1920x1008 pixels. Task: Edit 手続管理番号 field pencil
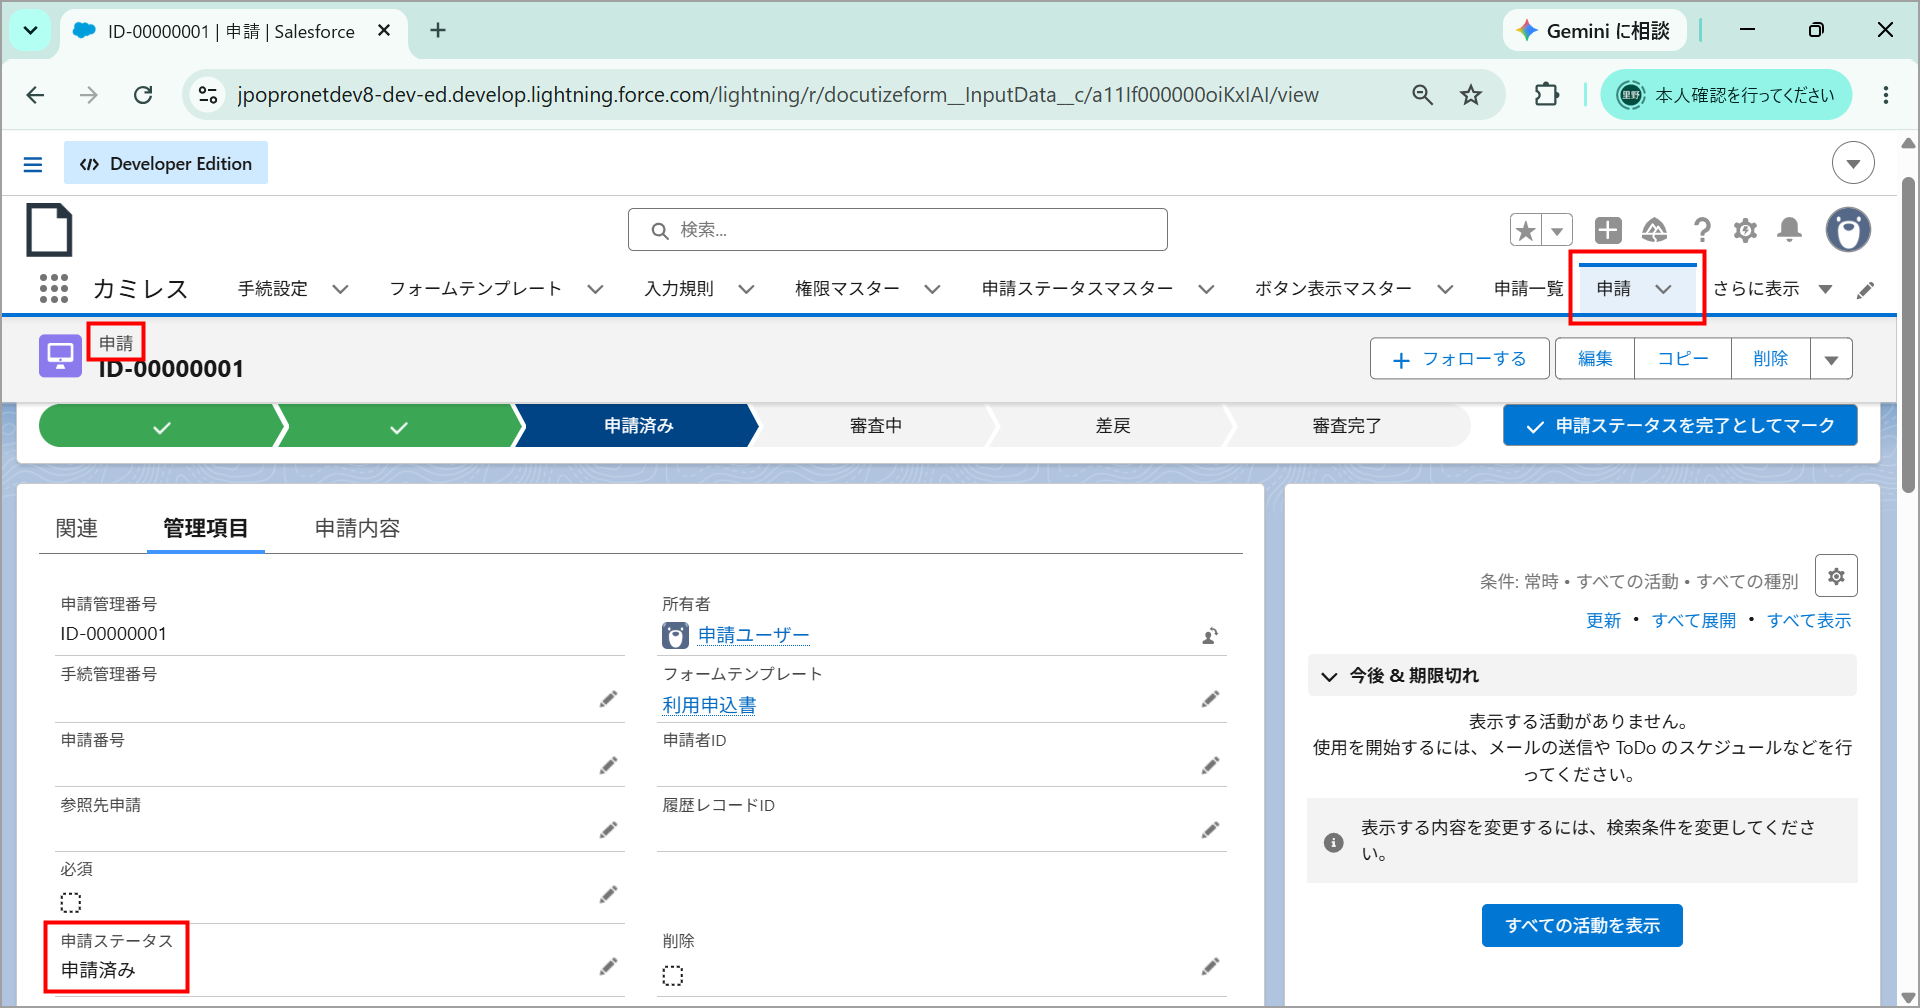608,699
